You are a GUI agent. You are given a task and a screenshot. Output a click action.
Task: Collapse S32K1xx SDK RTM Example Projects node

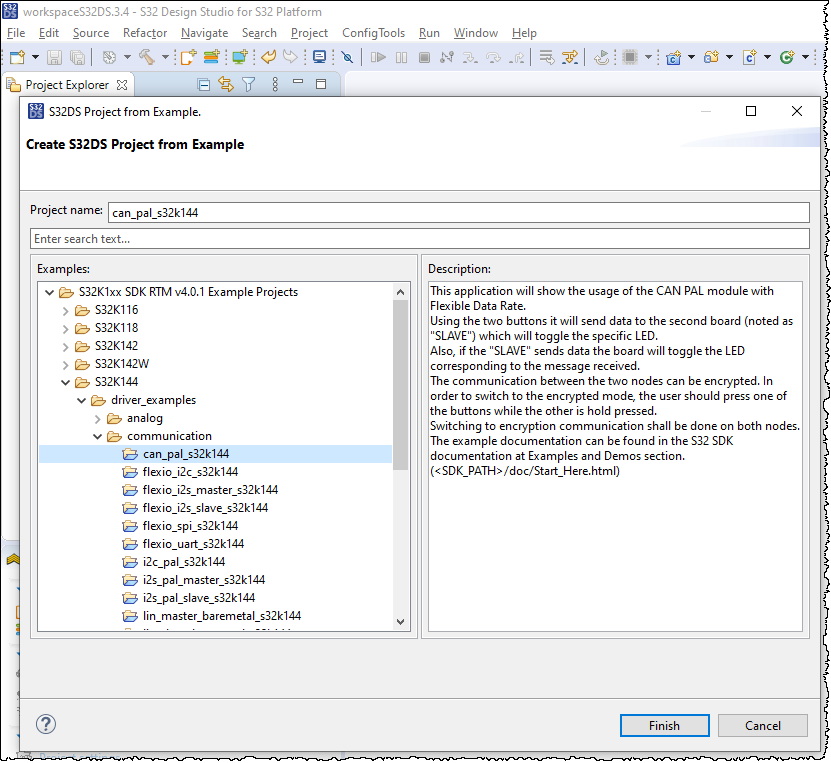pos(49,292)
